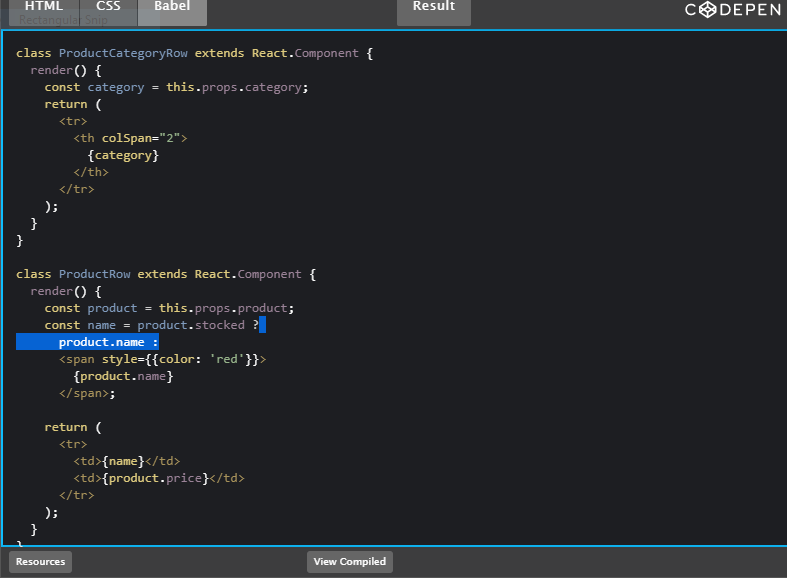Click the 'red' color string value
The image size is (787, 584).
pos(226,359)
